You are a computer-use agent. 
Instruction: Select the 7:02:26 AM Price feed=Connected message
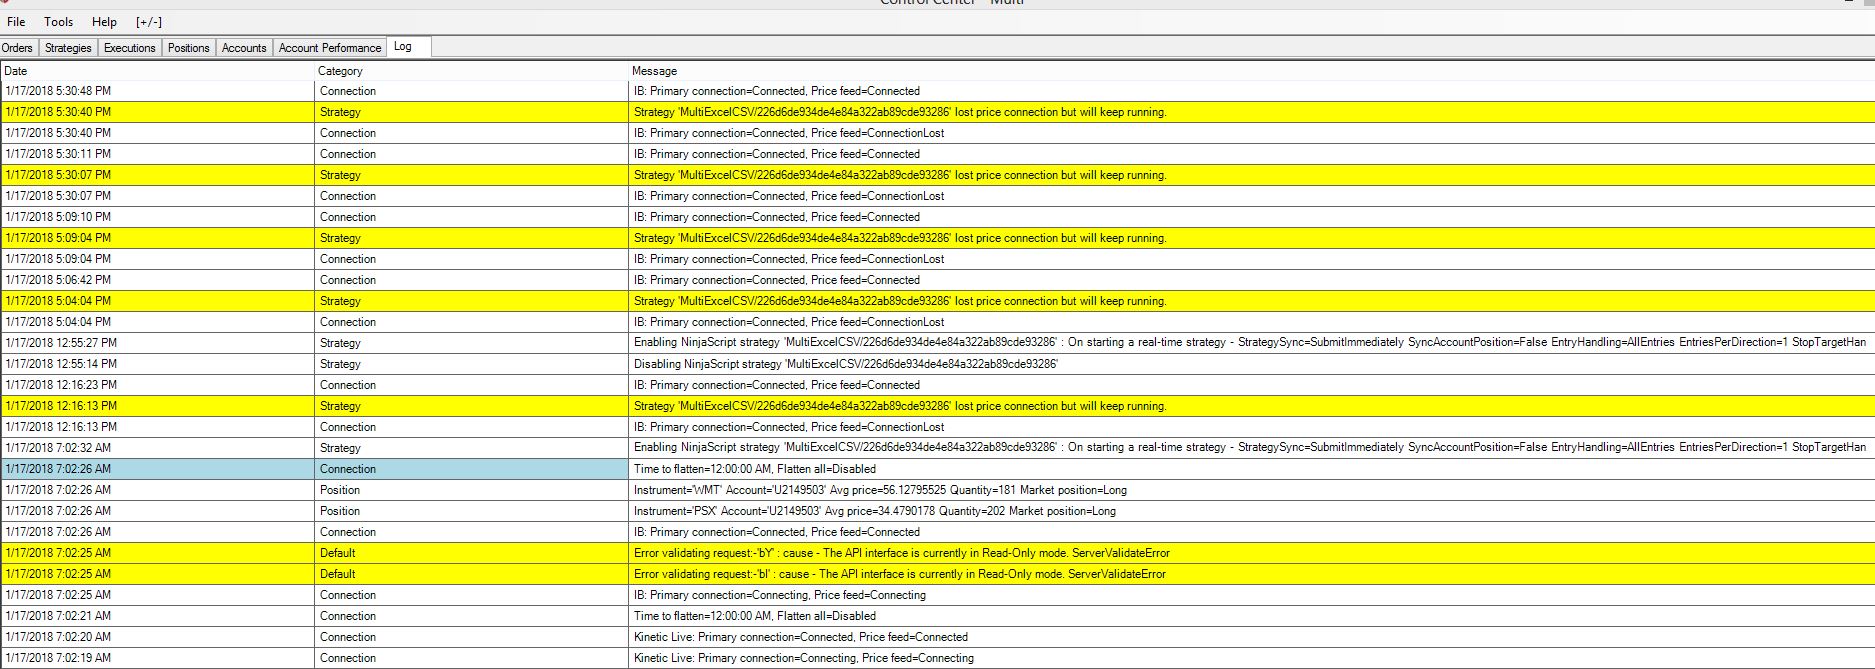pos(777,532)
